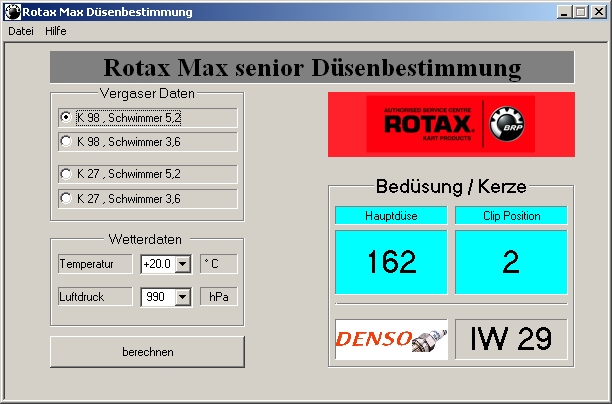Click the app icon in title bar

point(12,12)
